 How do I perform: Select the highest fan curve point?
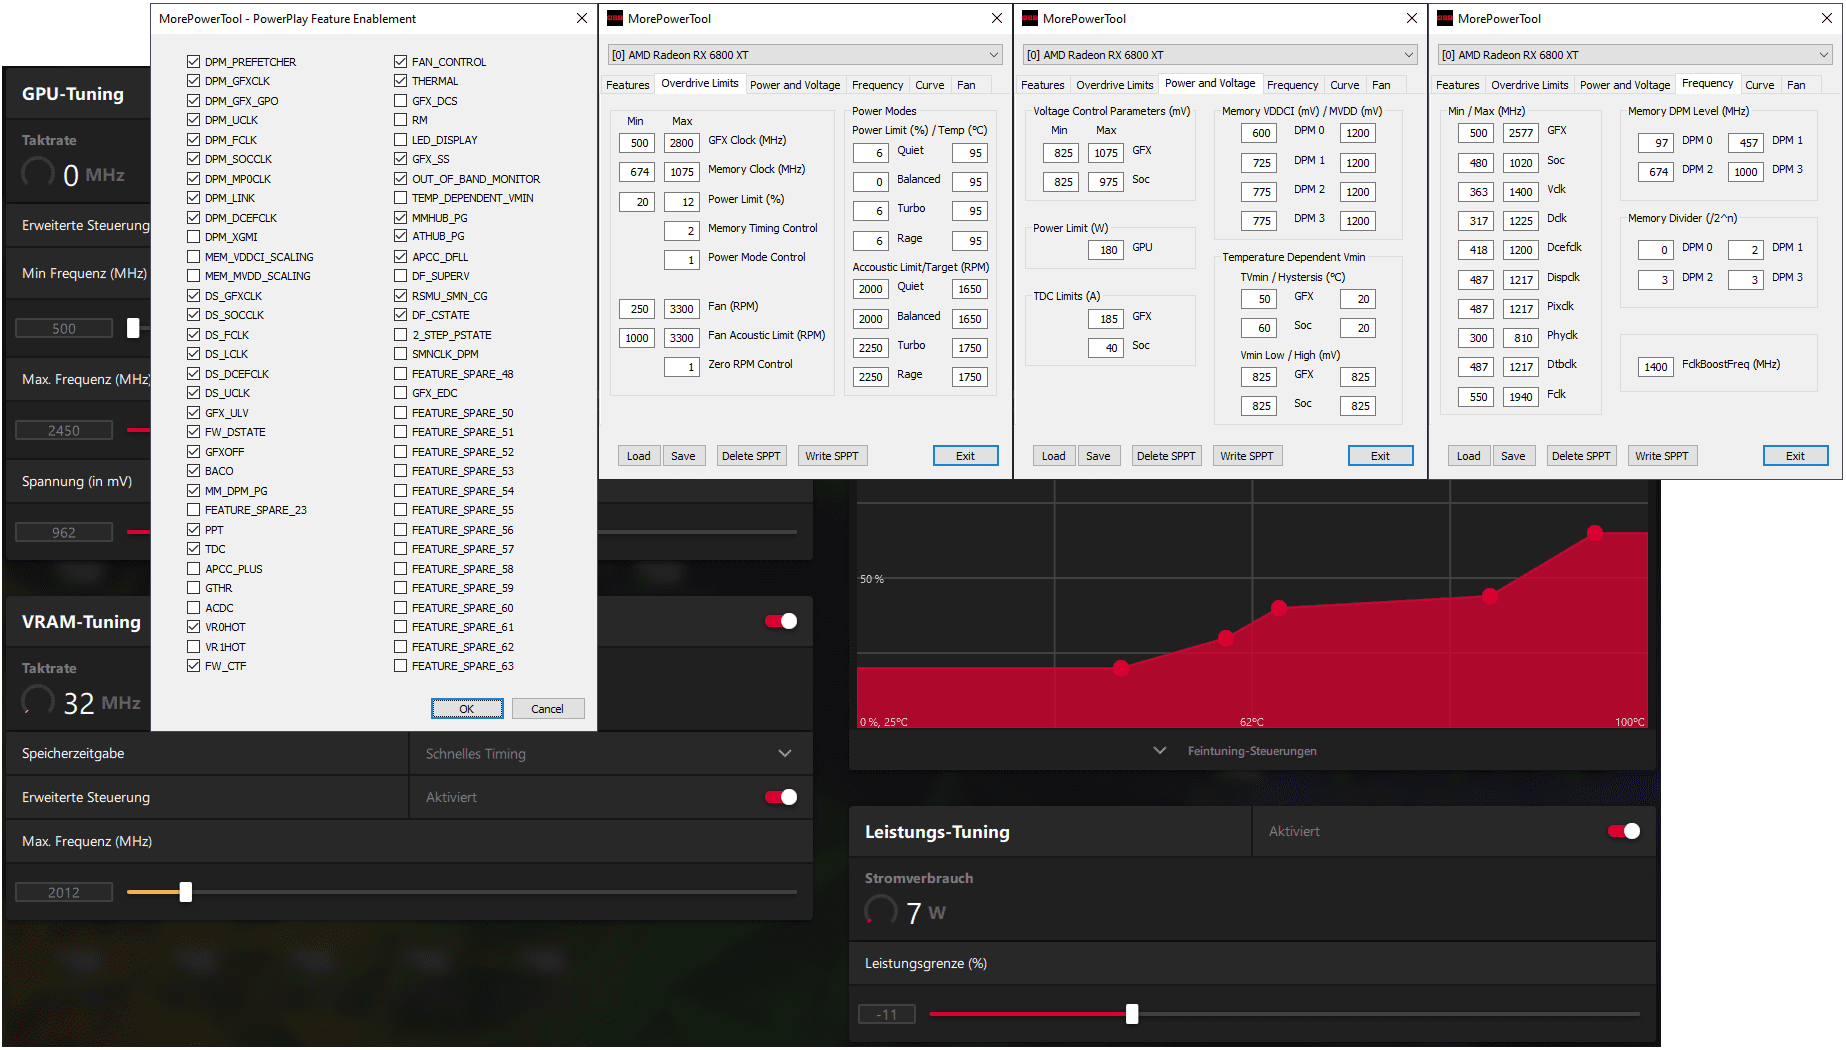click(1595, 532)
